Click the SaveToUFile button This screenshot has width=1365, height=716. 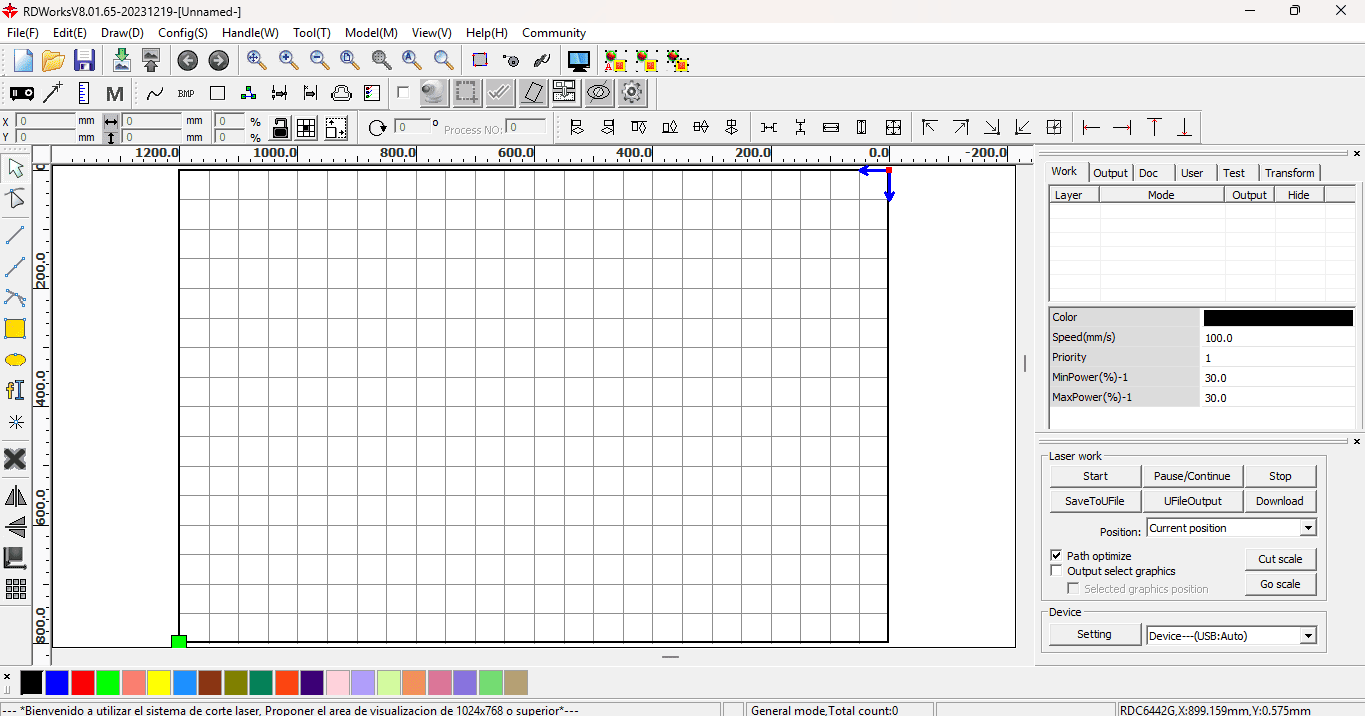tap(1095, 501)
